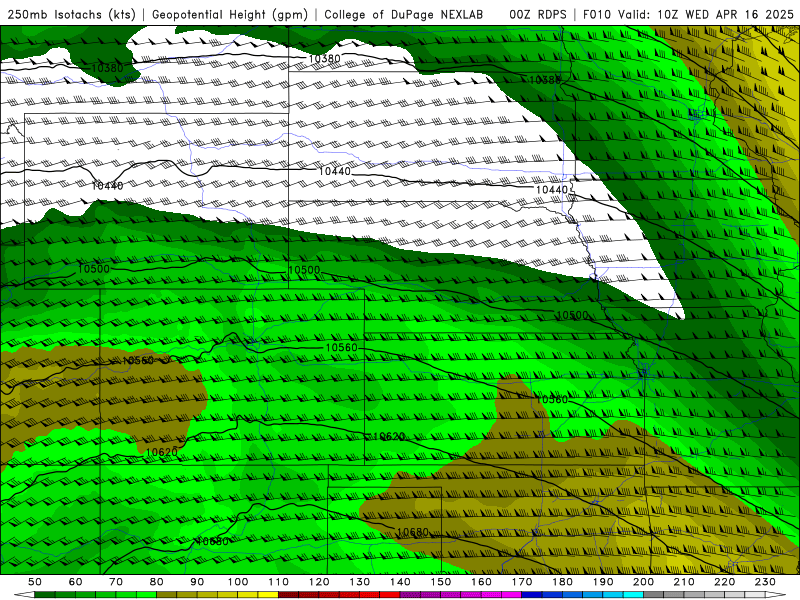
Task: Click the 80 label on the color scale
Action: tap(156, 582)
